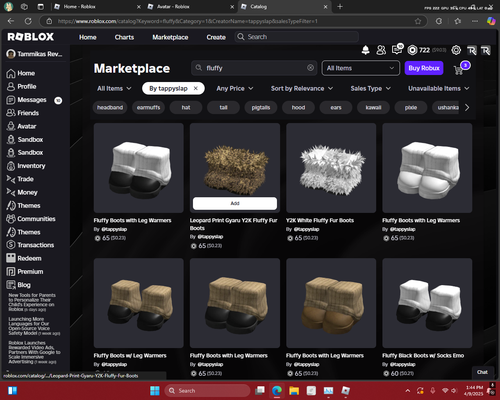Expand the All Items filter dropdown
500x400 pixels.
(114, 88)
